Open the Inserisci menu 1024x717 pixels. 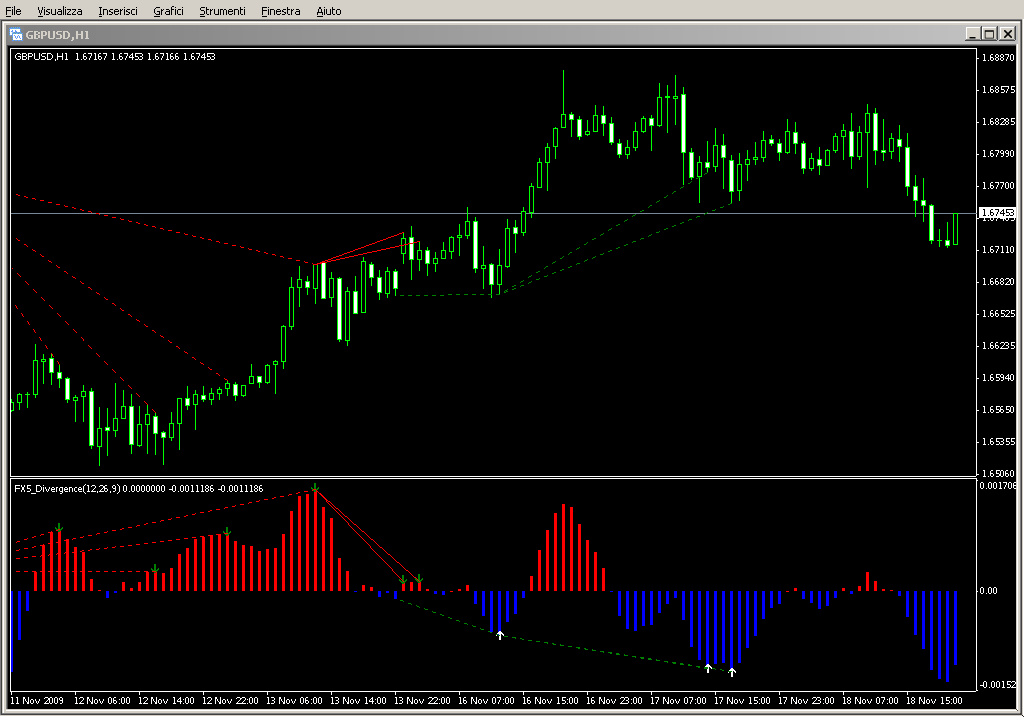[x=118, y=11]
